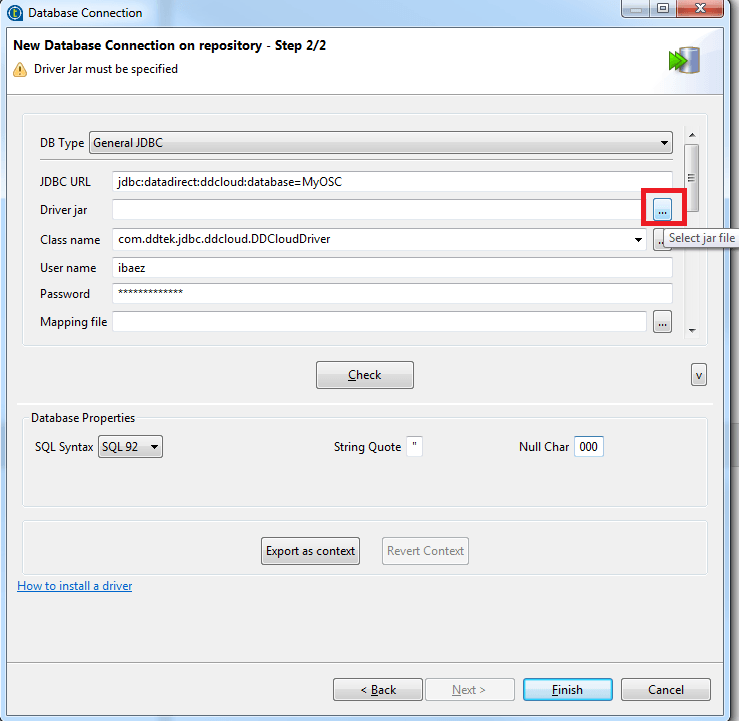Viewport: 739px width, 721px height.
Task: Click the disabled Next button
Action: (x=469, y=690)
